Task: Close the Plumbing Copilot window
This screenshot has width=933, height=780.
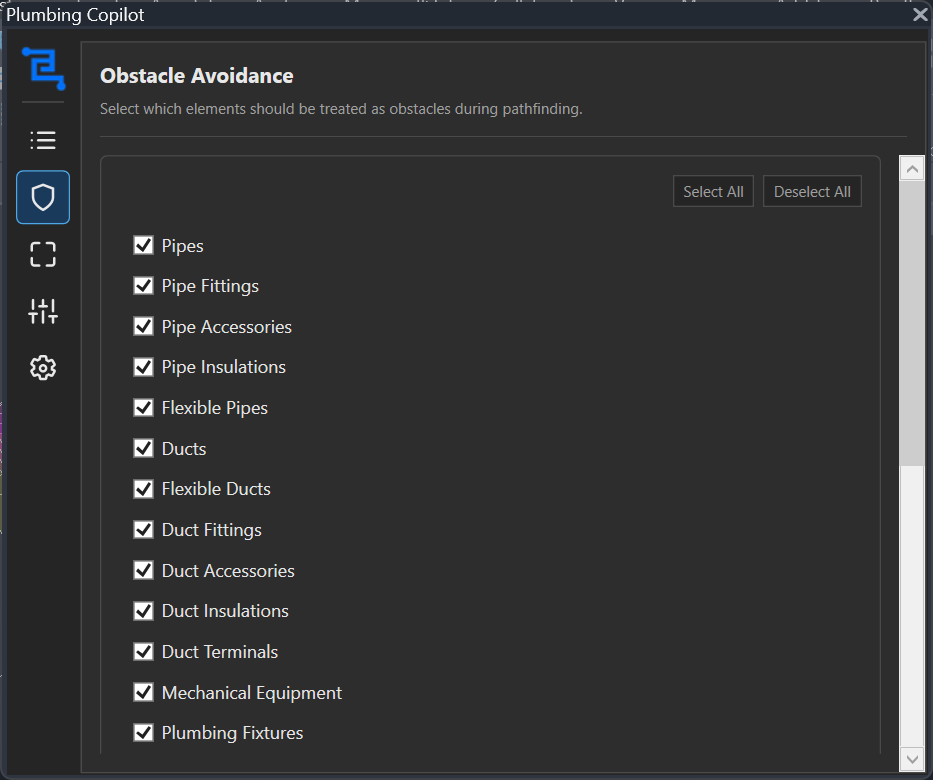Action: [x=920, y=15]
